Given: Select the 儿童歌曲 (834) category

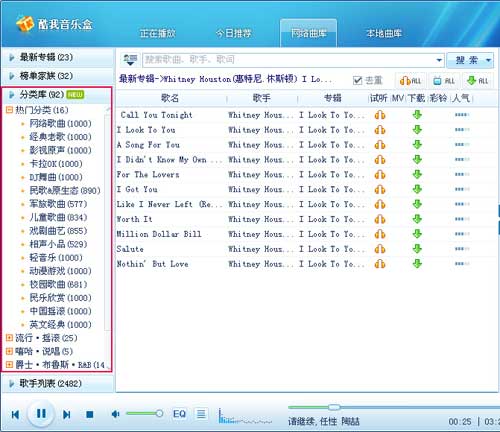Looking at the screenshot, I should point(58,218).
